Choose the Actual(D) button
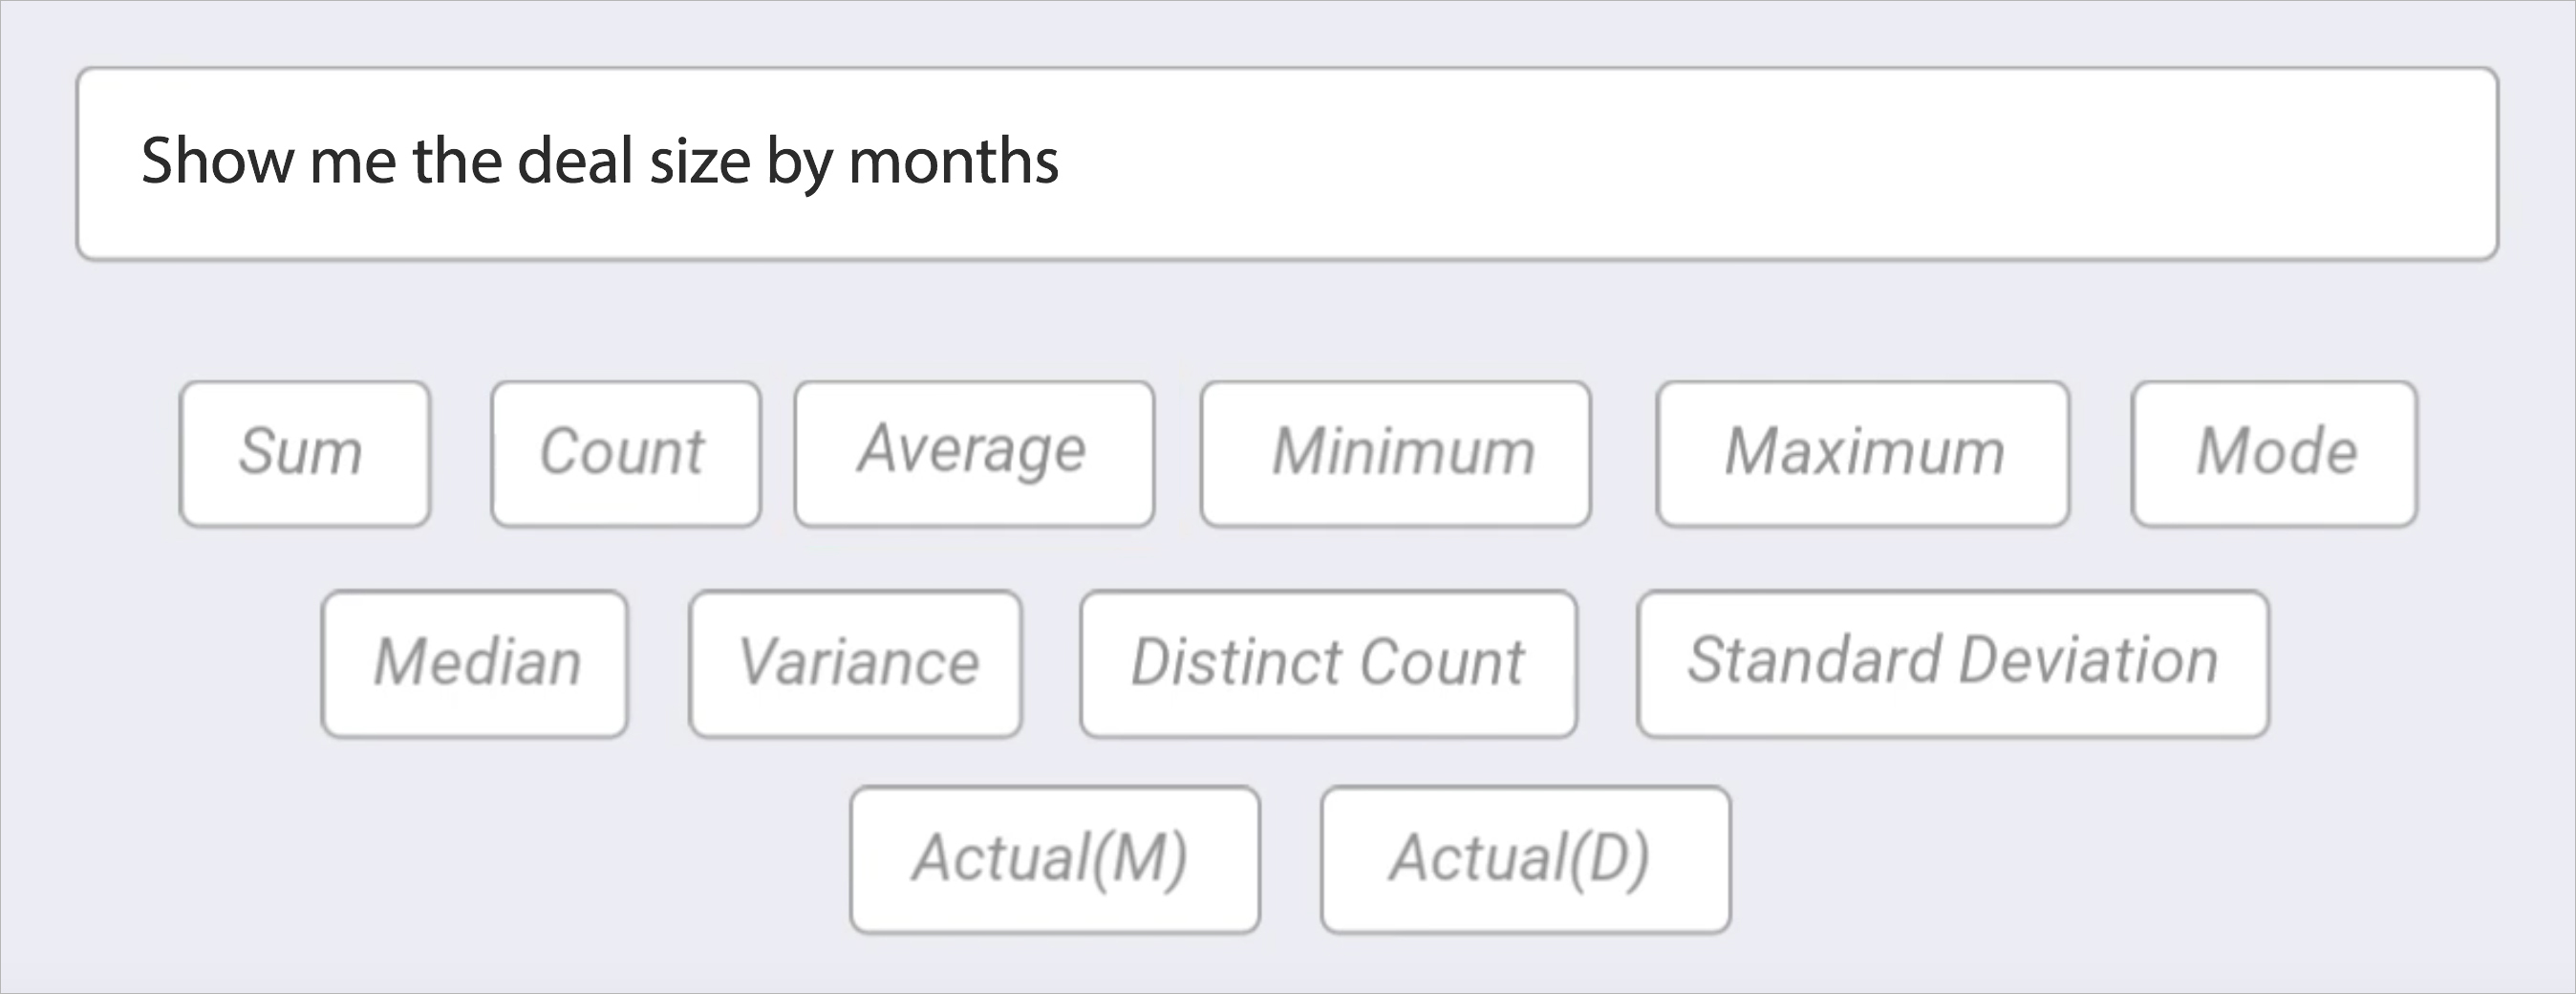 [x=1525, y=859]
